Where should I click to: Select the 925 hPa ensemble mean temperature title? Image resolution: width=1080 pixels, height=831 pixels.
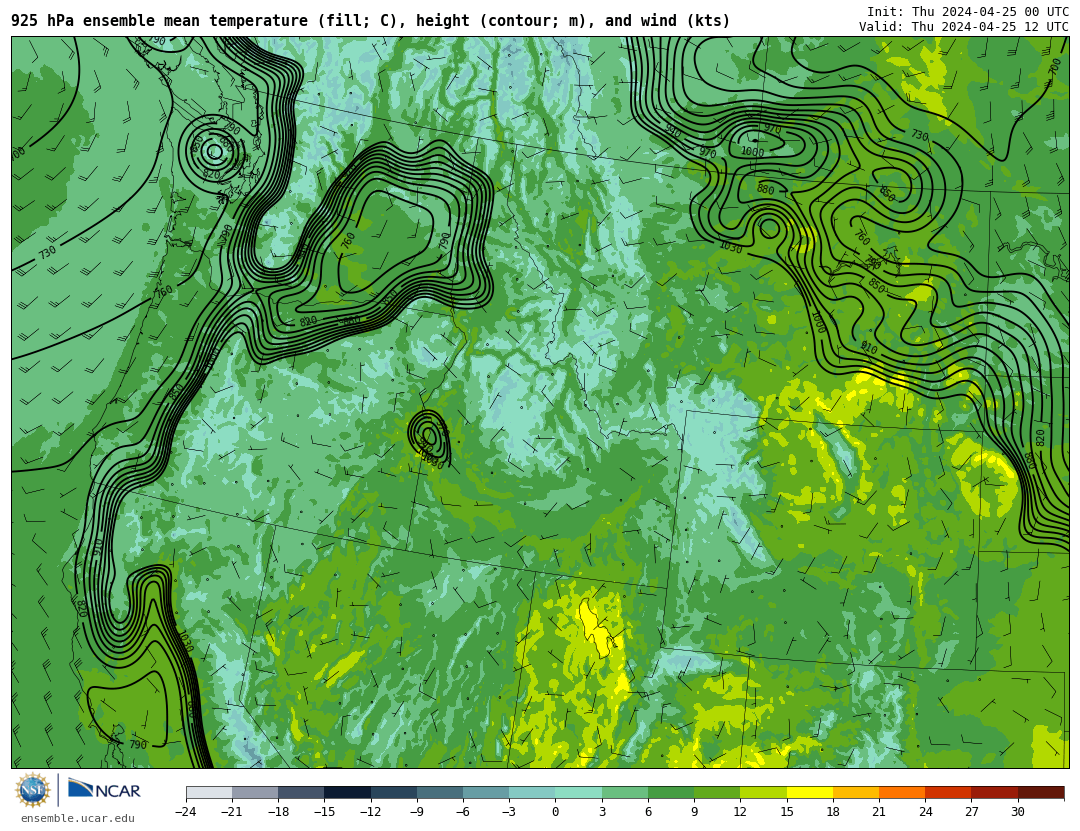coord(371,21)
